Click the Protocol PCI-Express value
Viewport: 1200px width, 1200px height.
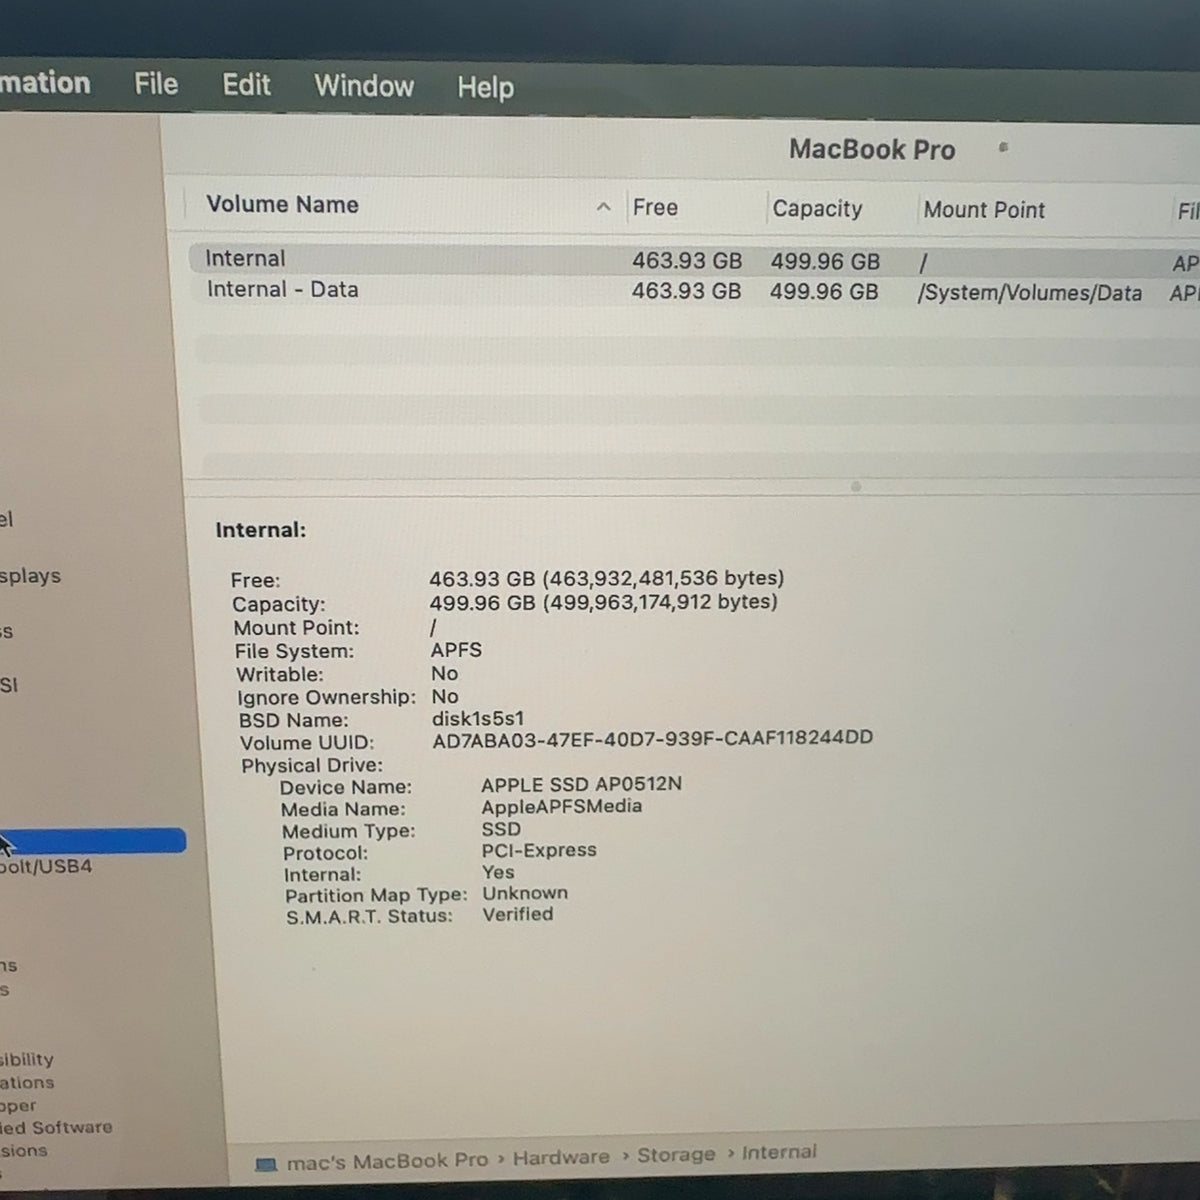539,850
